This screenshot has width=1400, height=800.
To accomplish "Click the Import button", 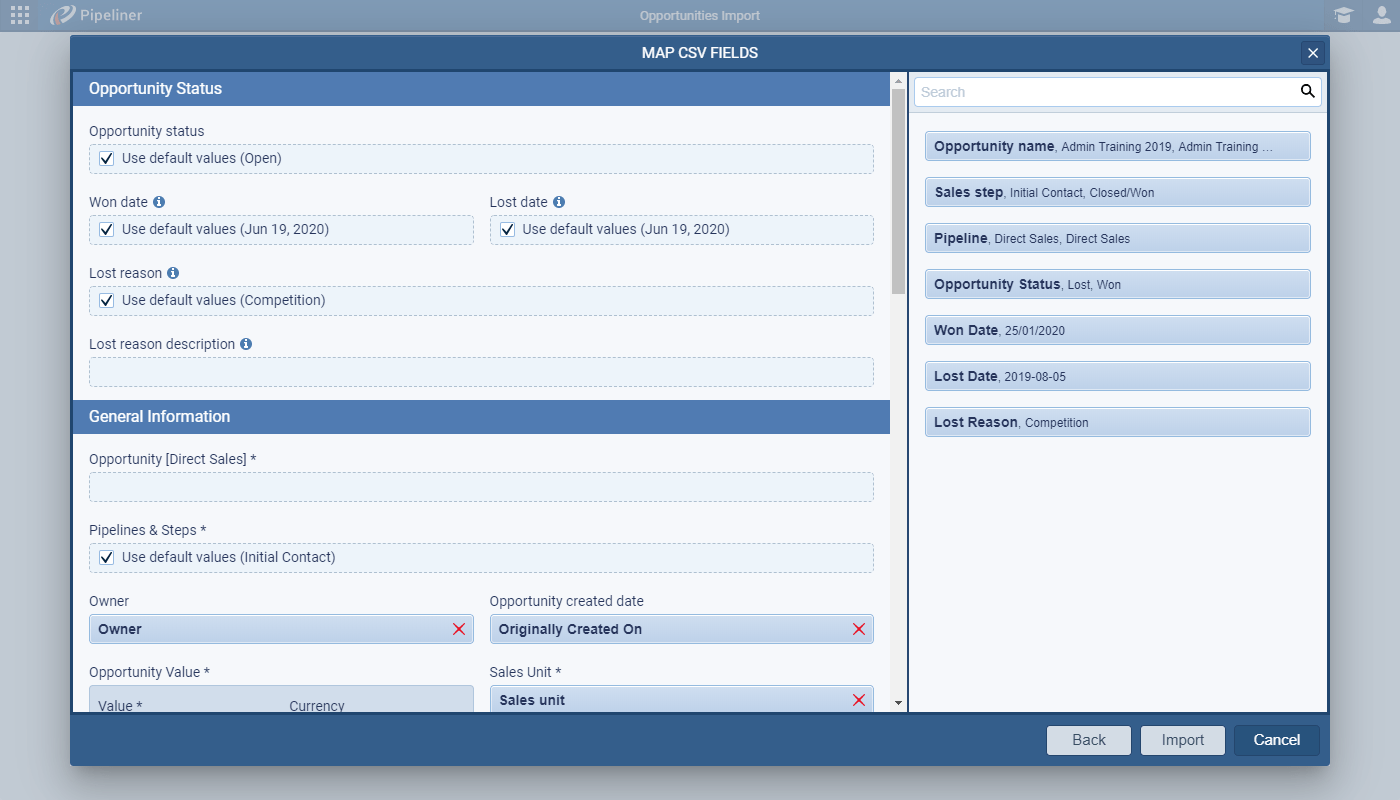I will pyautogui.click(x=1182, y=740).
